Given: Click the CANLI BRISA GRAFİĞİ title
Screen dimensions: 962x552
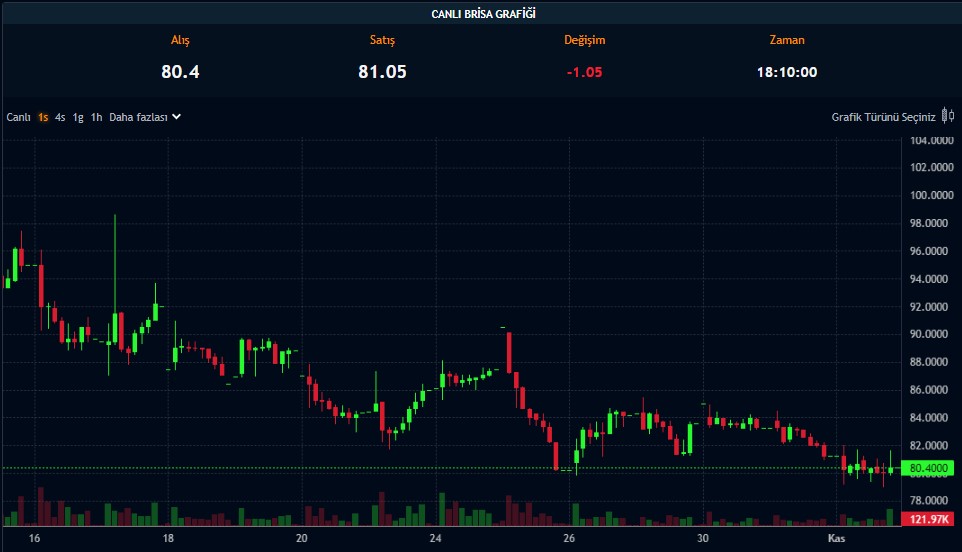Looking at the screenshot, I should (481, 13).
